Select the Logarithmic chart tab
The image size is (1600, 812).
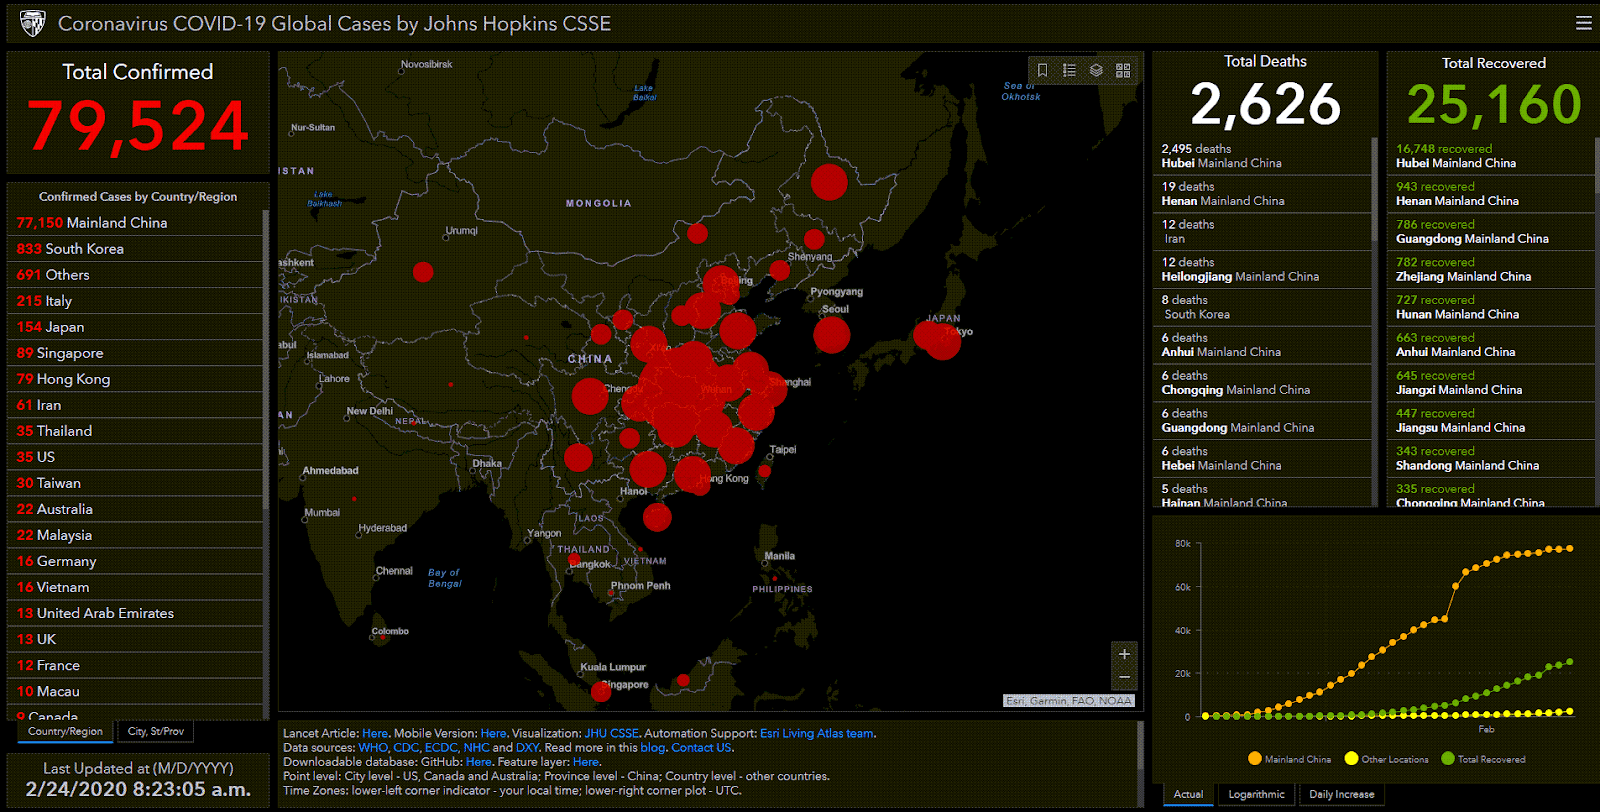point(1256,795)
